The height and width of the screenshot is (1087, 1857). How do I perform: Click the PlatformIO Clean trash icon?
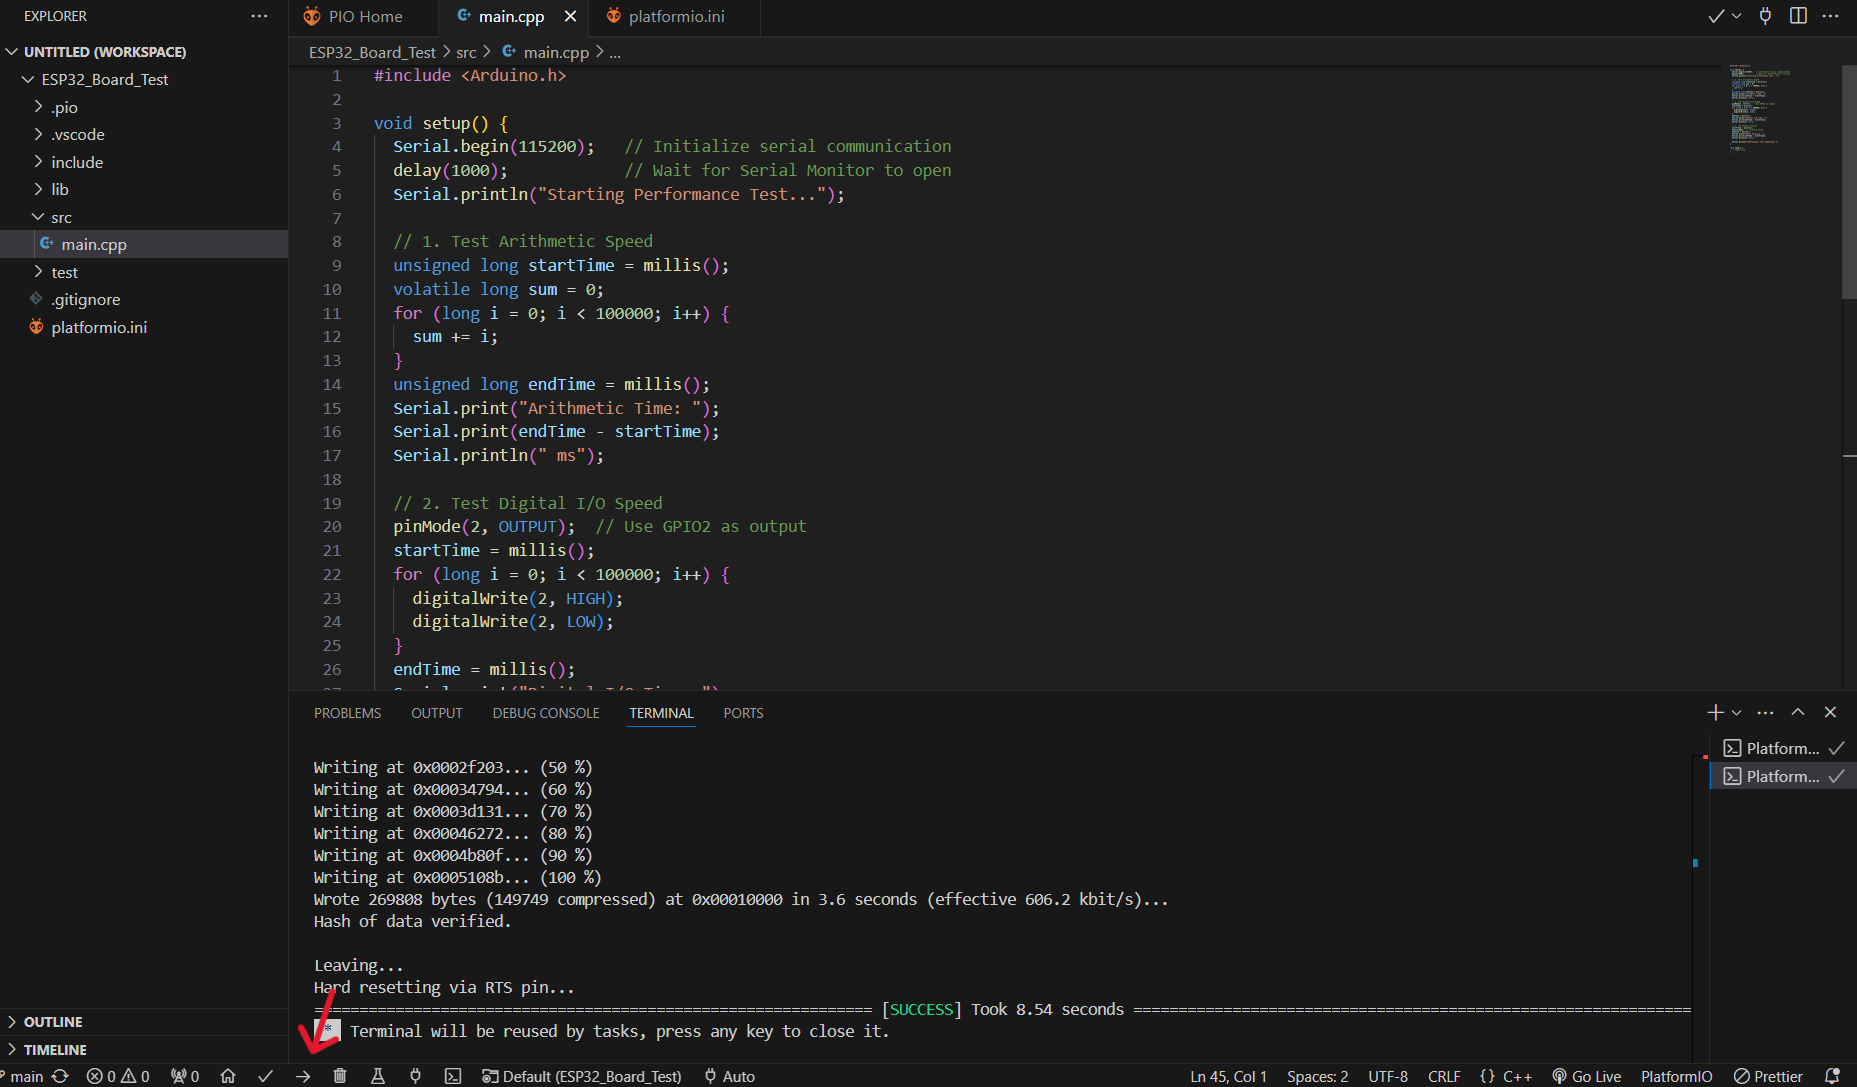click(340, 1076)
